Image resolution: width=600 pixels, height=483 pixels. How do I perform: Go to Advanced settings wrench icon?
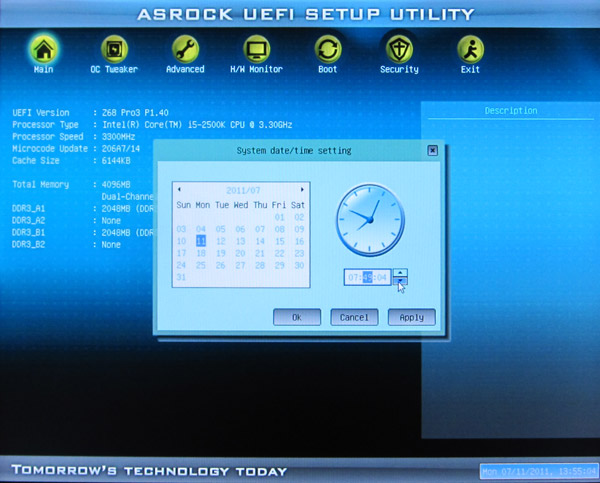pos(185,50)
